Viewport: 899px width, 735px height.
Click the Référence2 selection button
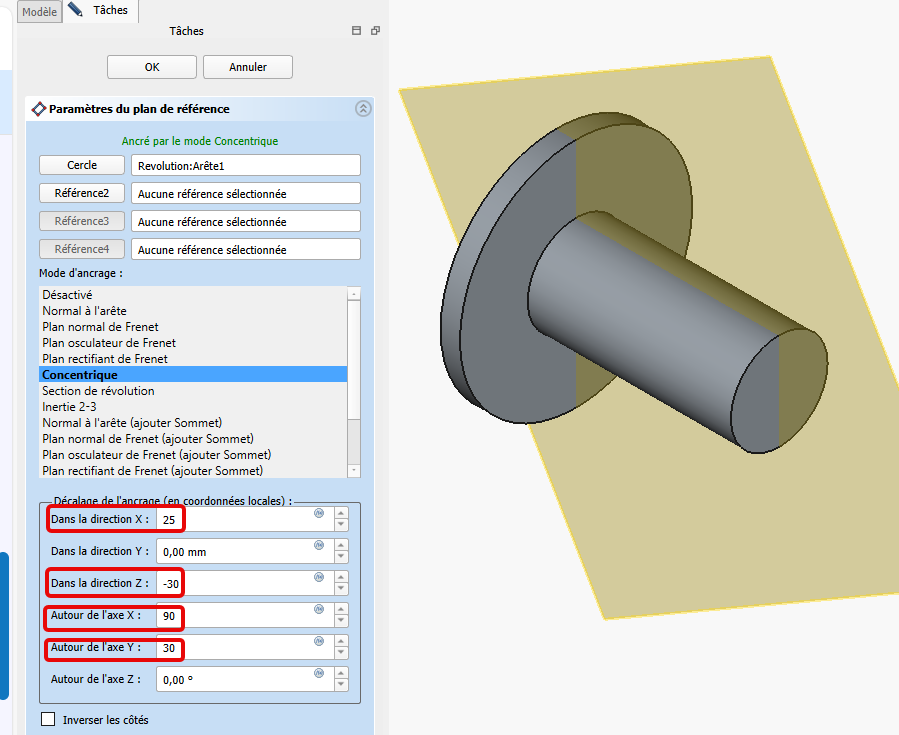click(82, 193)
